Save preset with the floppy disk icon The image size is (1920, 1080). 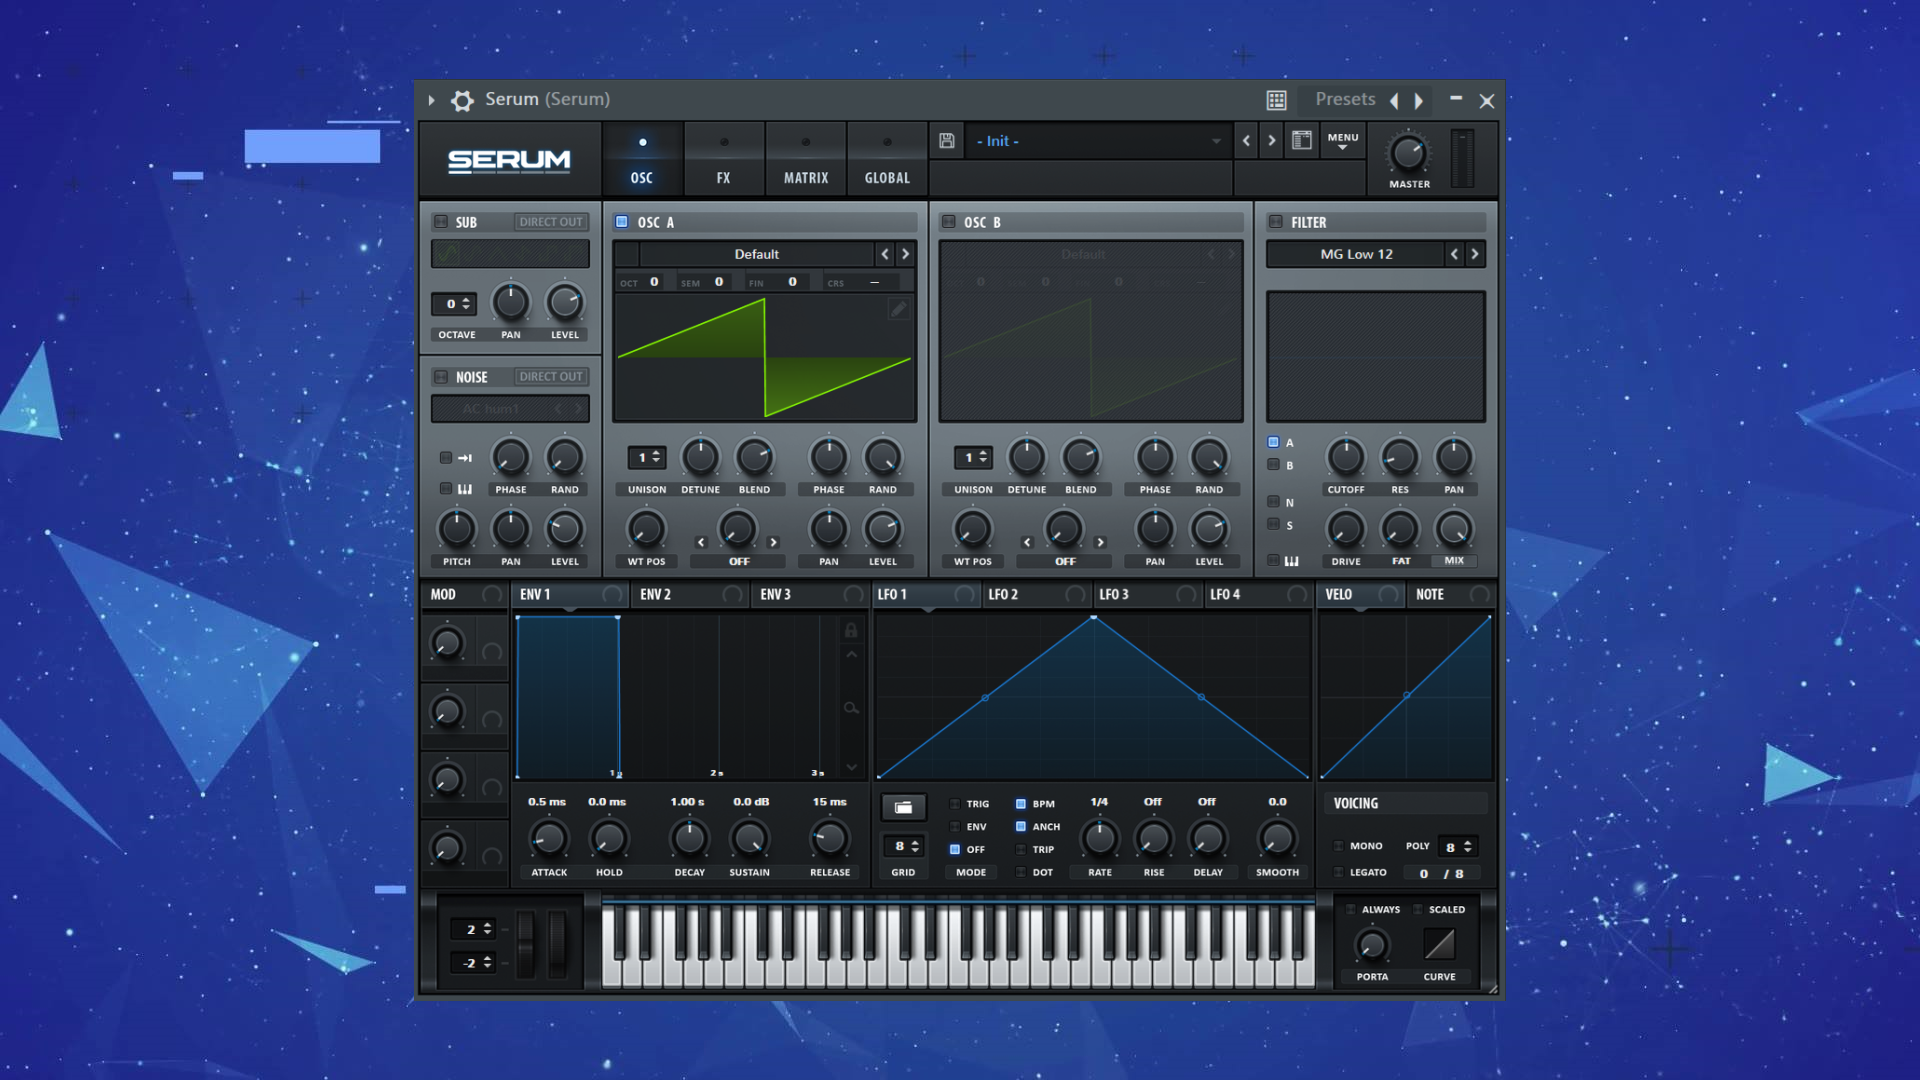coord(946,141)
